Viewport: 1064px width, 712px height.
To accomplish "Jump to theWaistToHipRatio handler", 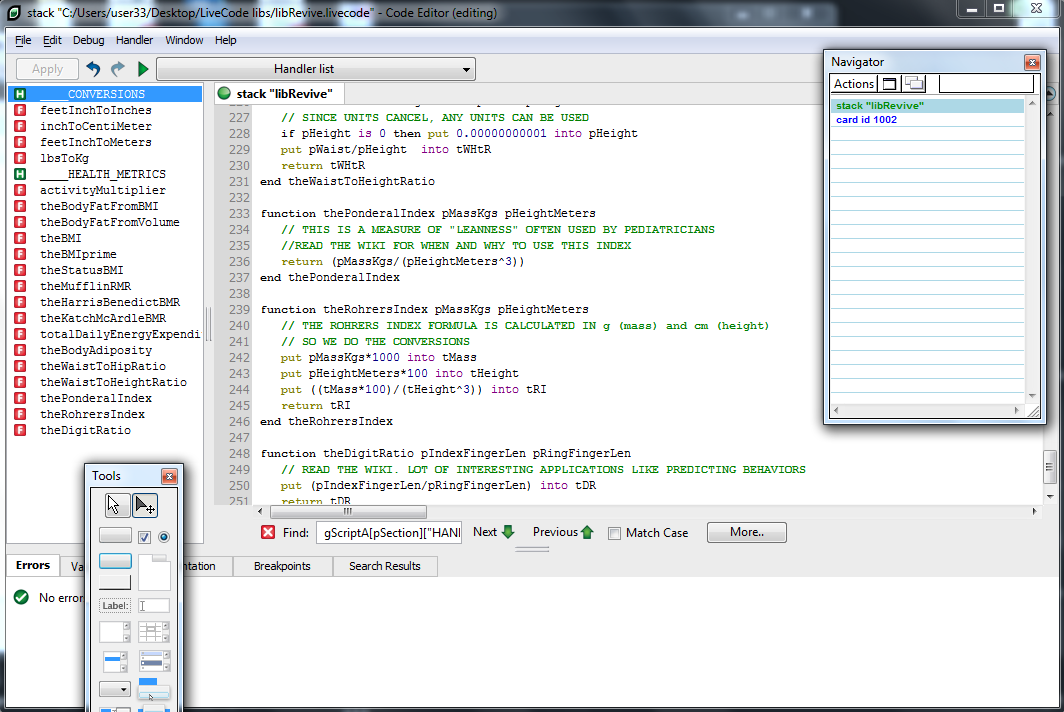I will click(102, 367).
